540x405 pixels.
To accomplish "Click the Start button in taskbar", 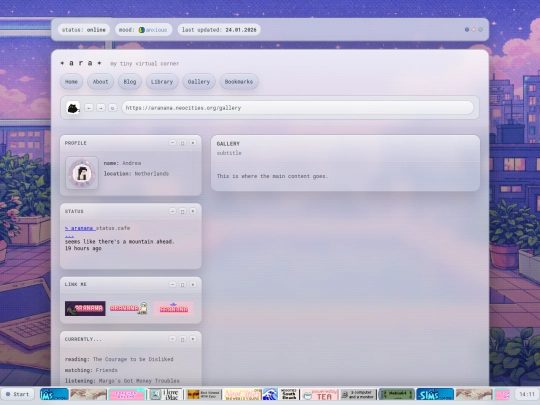I will pos(18,394).
